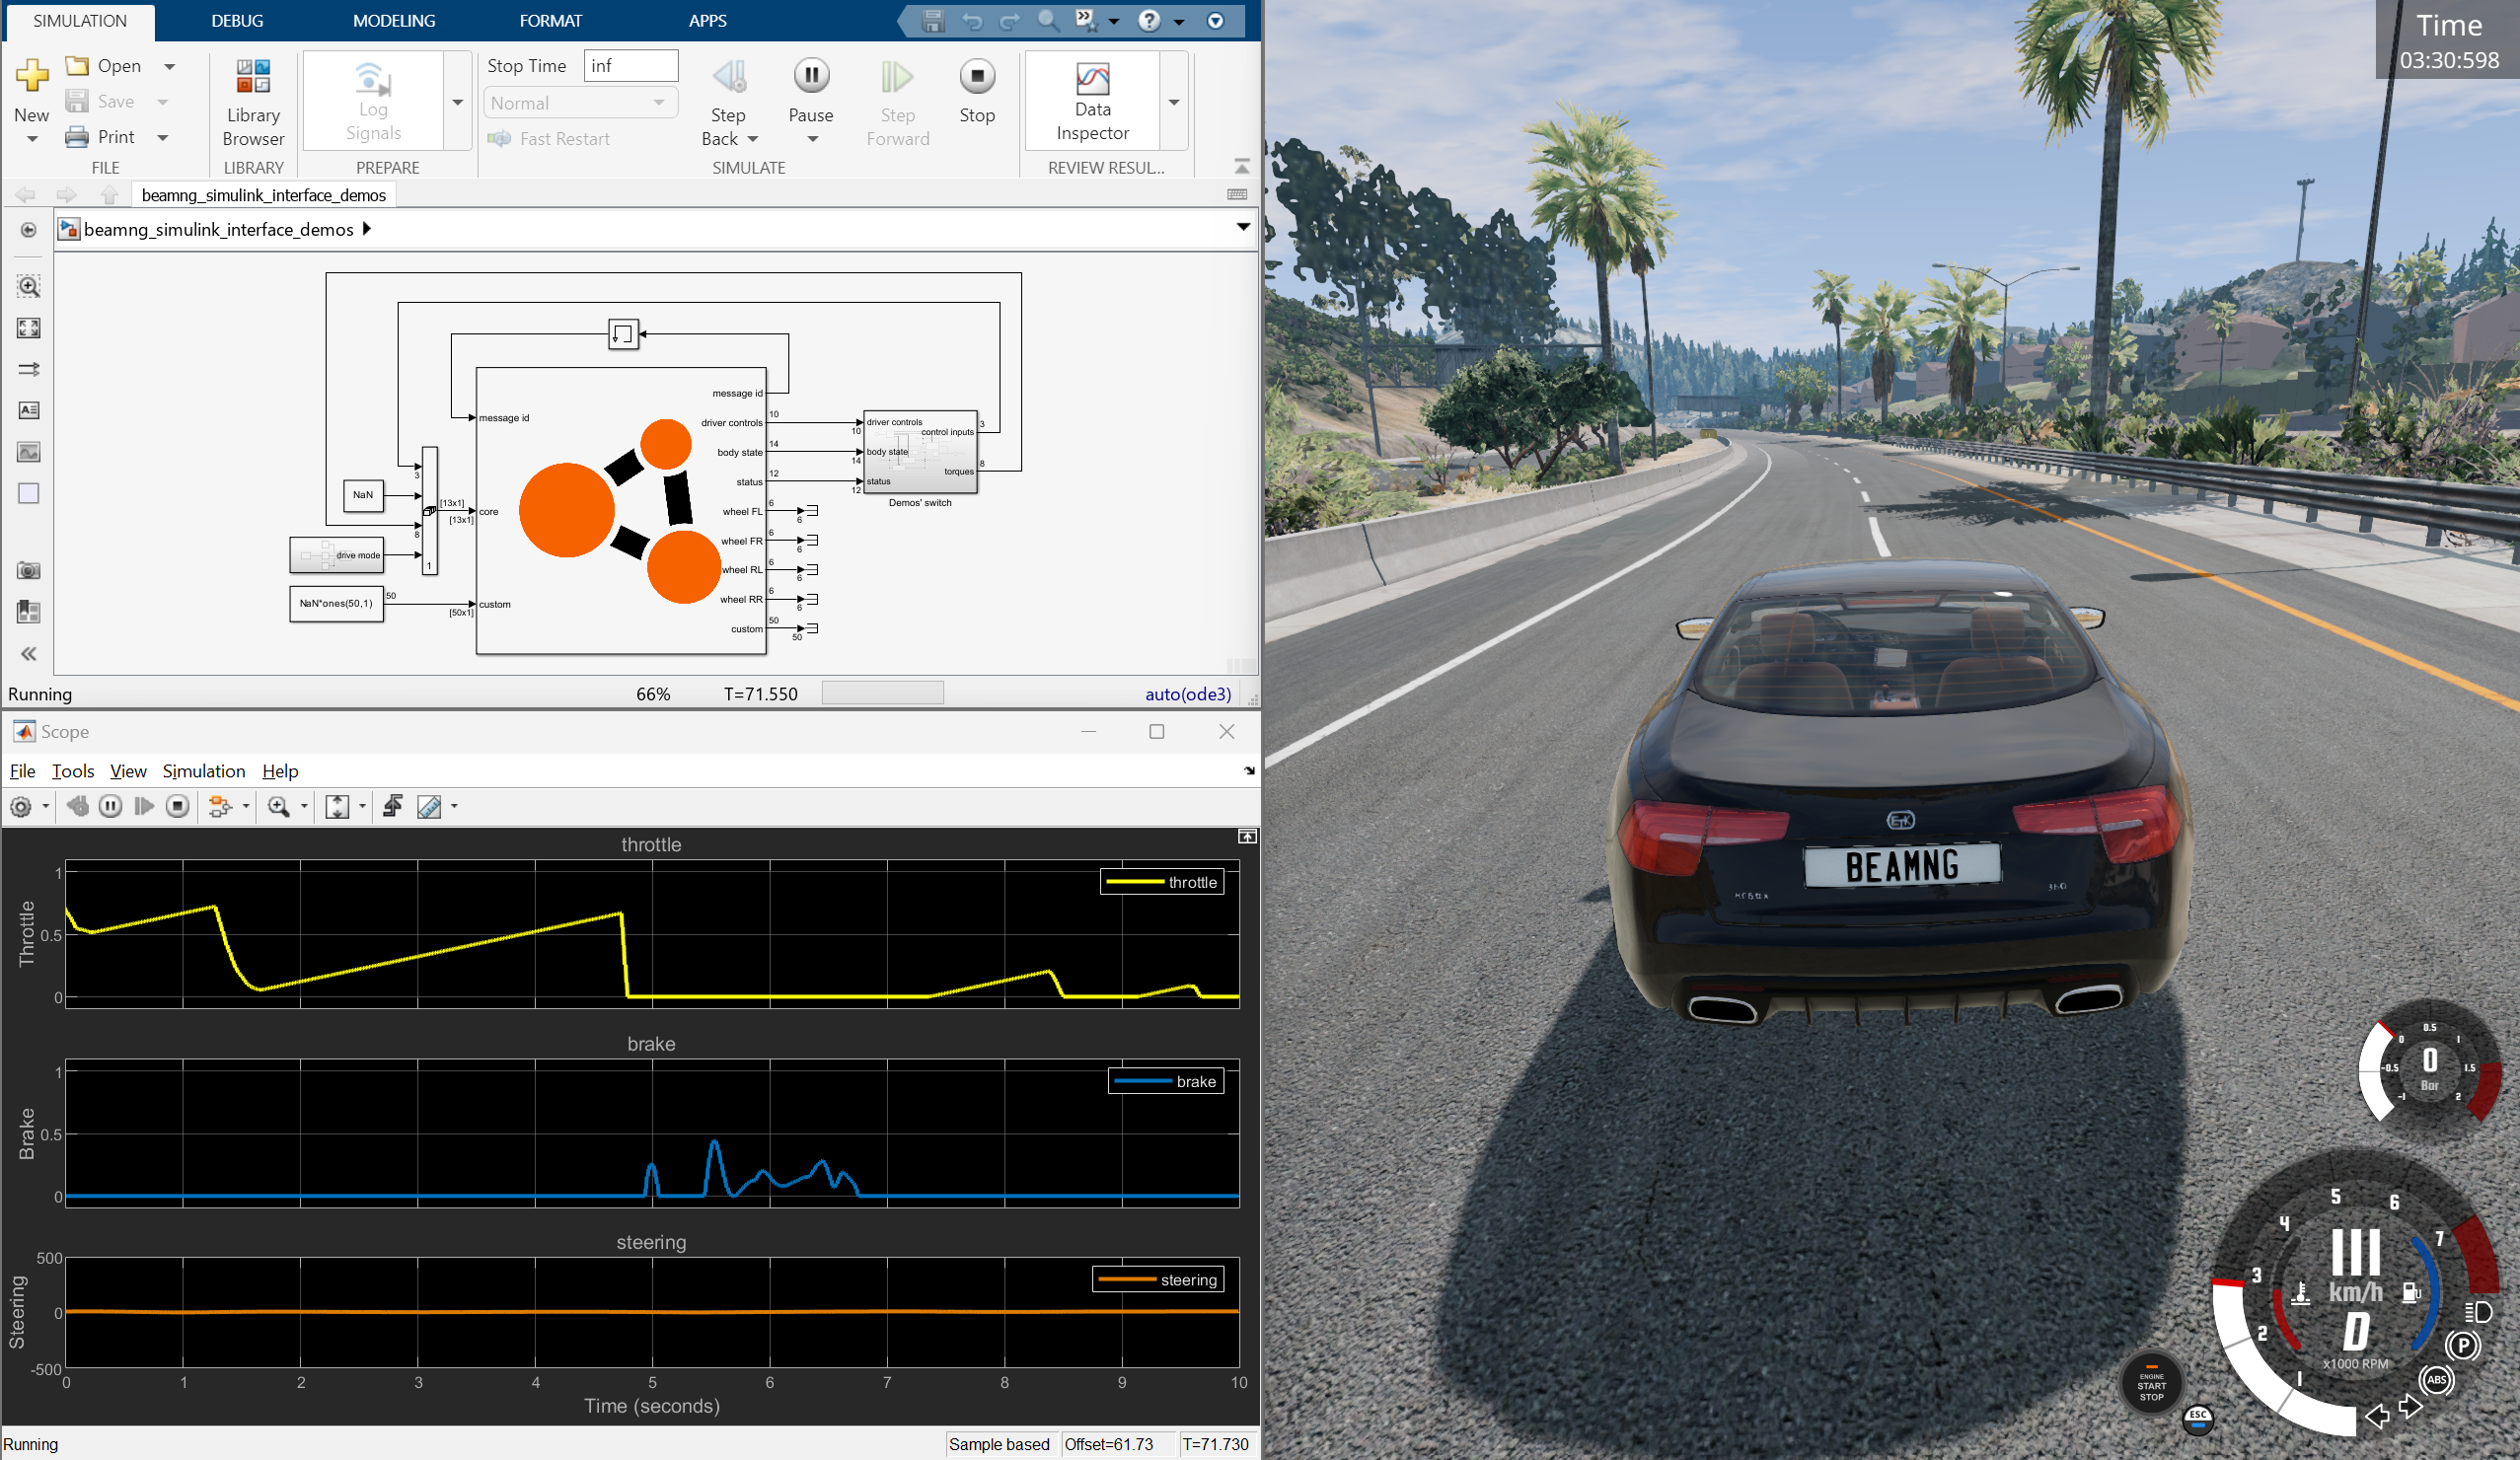Toggle the steering legend entry
This screenshot has width=2520, height=1460.
[x=1158, y=1280]
